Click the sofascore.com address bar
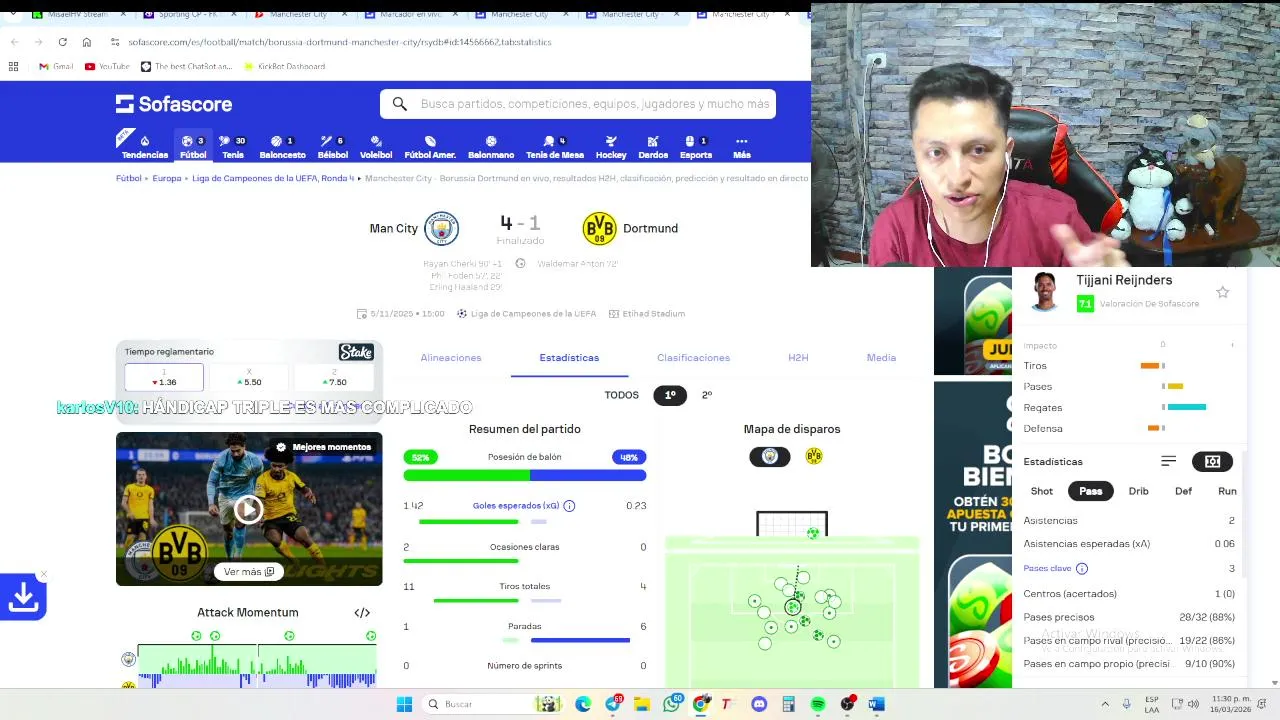This screenshot has height=720, width=1280. click(340, 42)
